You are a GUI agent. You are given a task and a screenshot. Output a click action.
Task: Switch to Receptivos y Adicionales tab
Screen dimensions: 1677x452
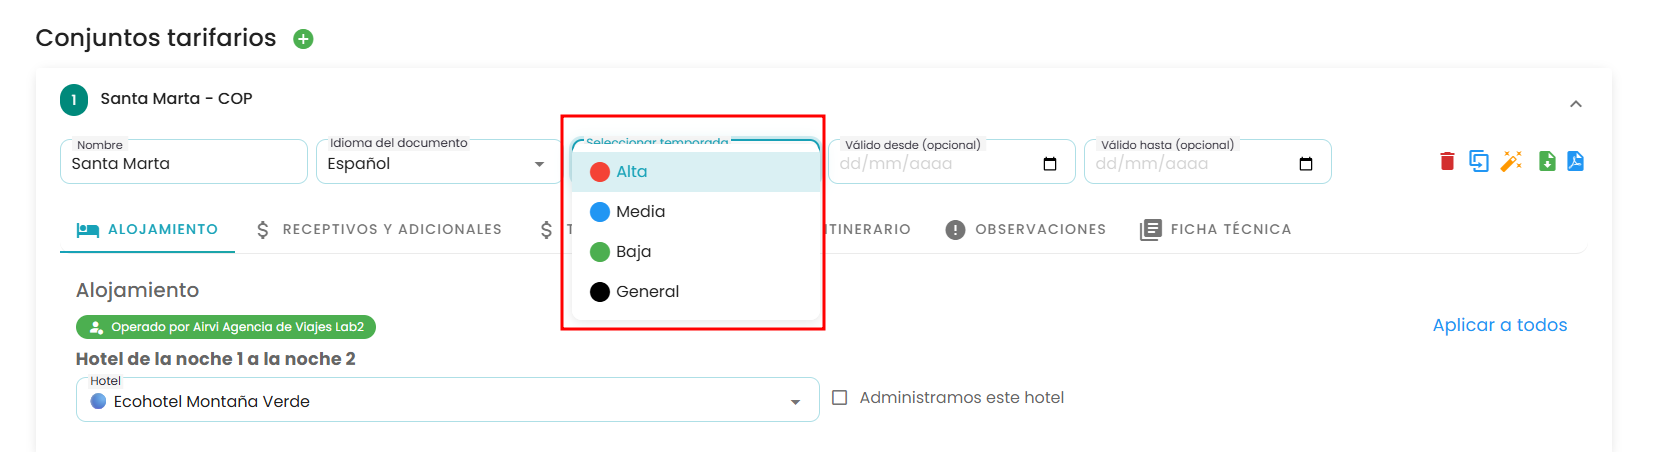(379, 230)
